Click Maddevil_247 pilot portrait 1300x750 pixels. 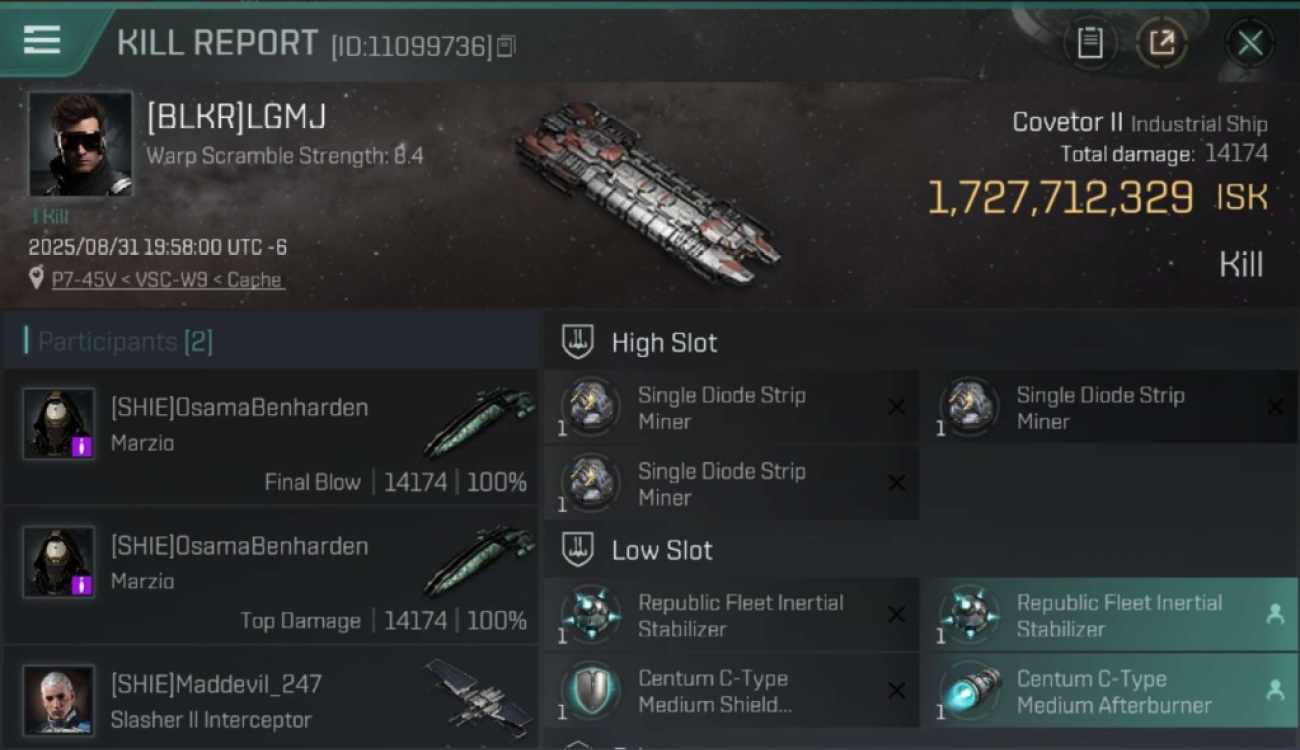(x=59, y=700)
